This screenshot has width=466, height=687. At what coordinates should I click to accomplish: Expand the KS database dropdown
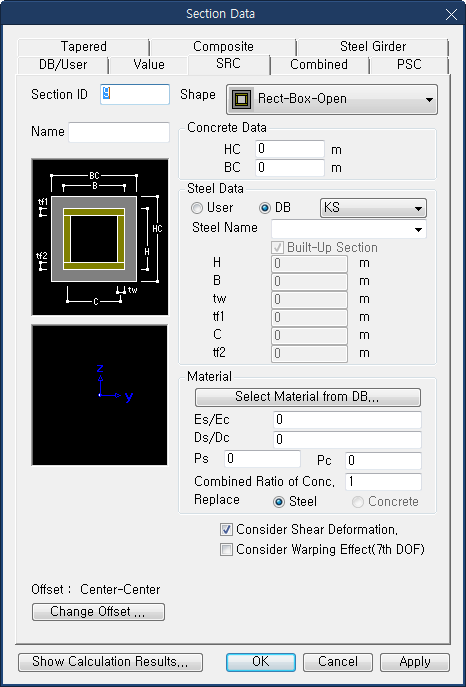tap(374, 208)
